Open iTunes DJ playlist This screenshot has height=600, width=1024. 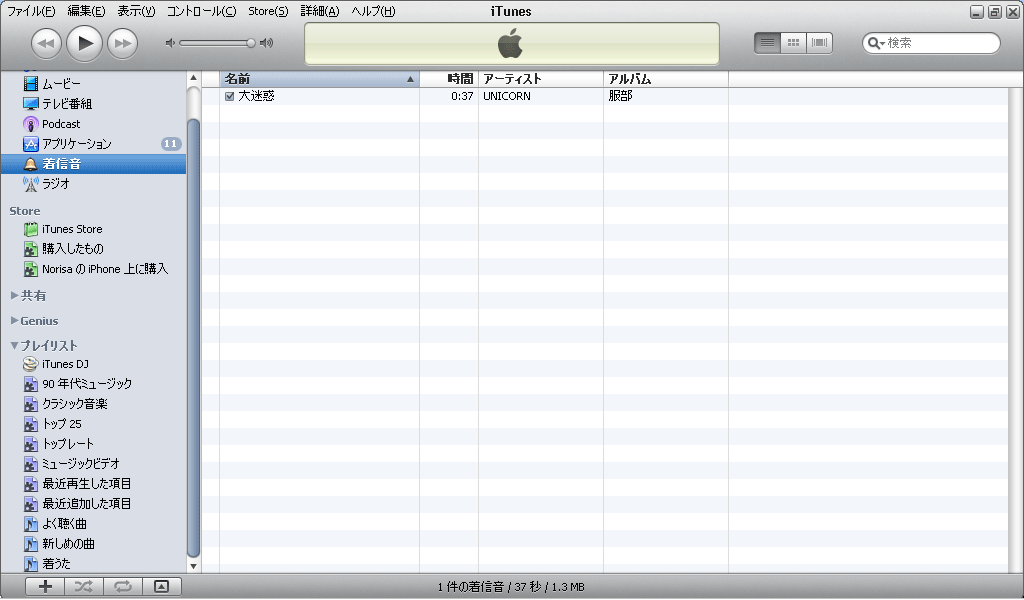click(93, 364)
